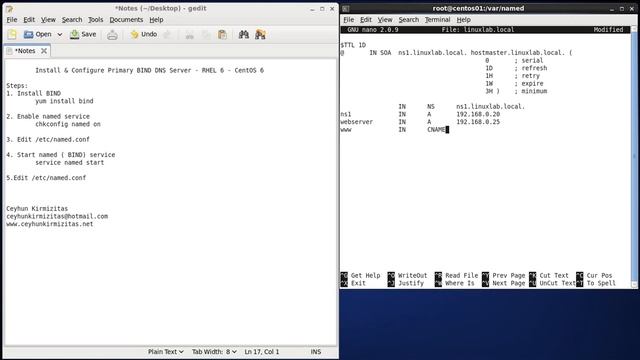
Task: Open terminal File menu
Action: click(349, 20)
